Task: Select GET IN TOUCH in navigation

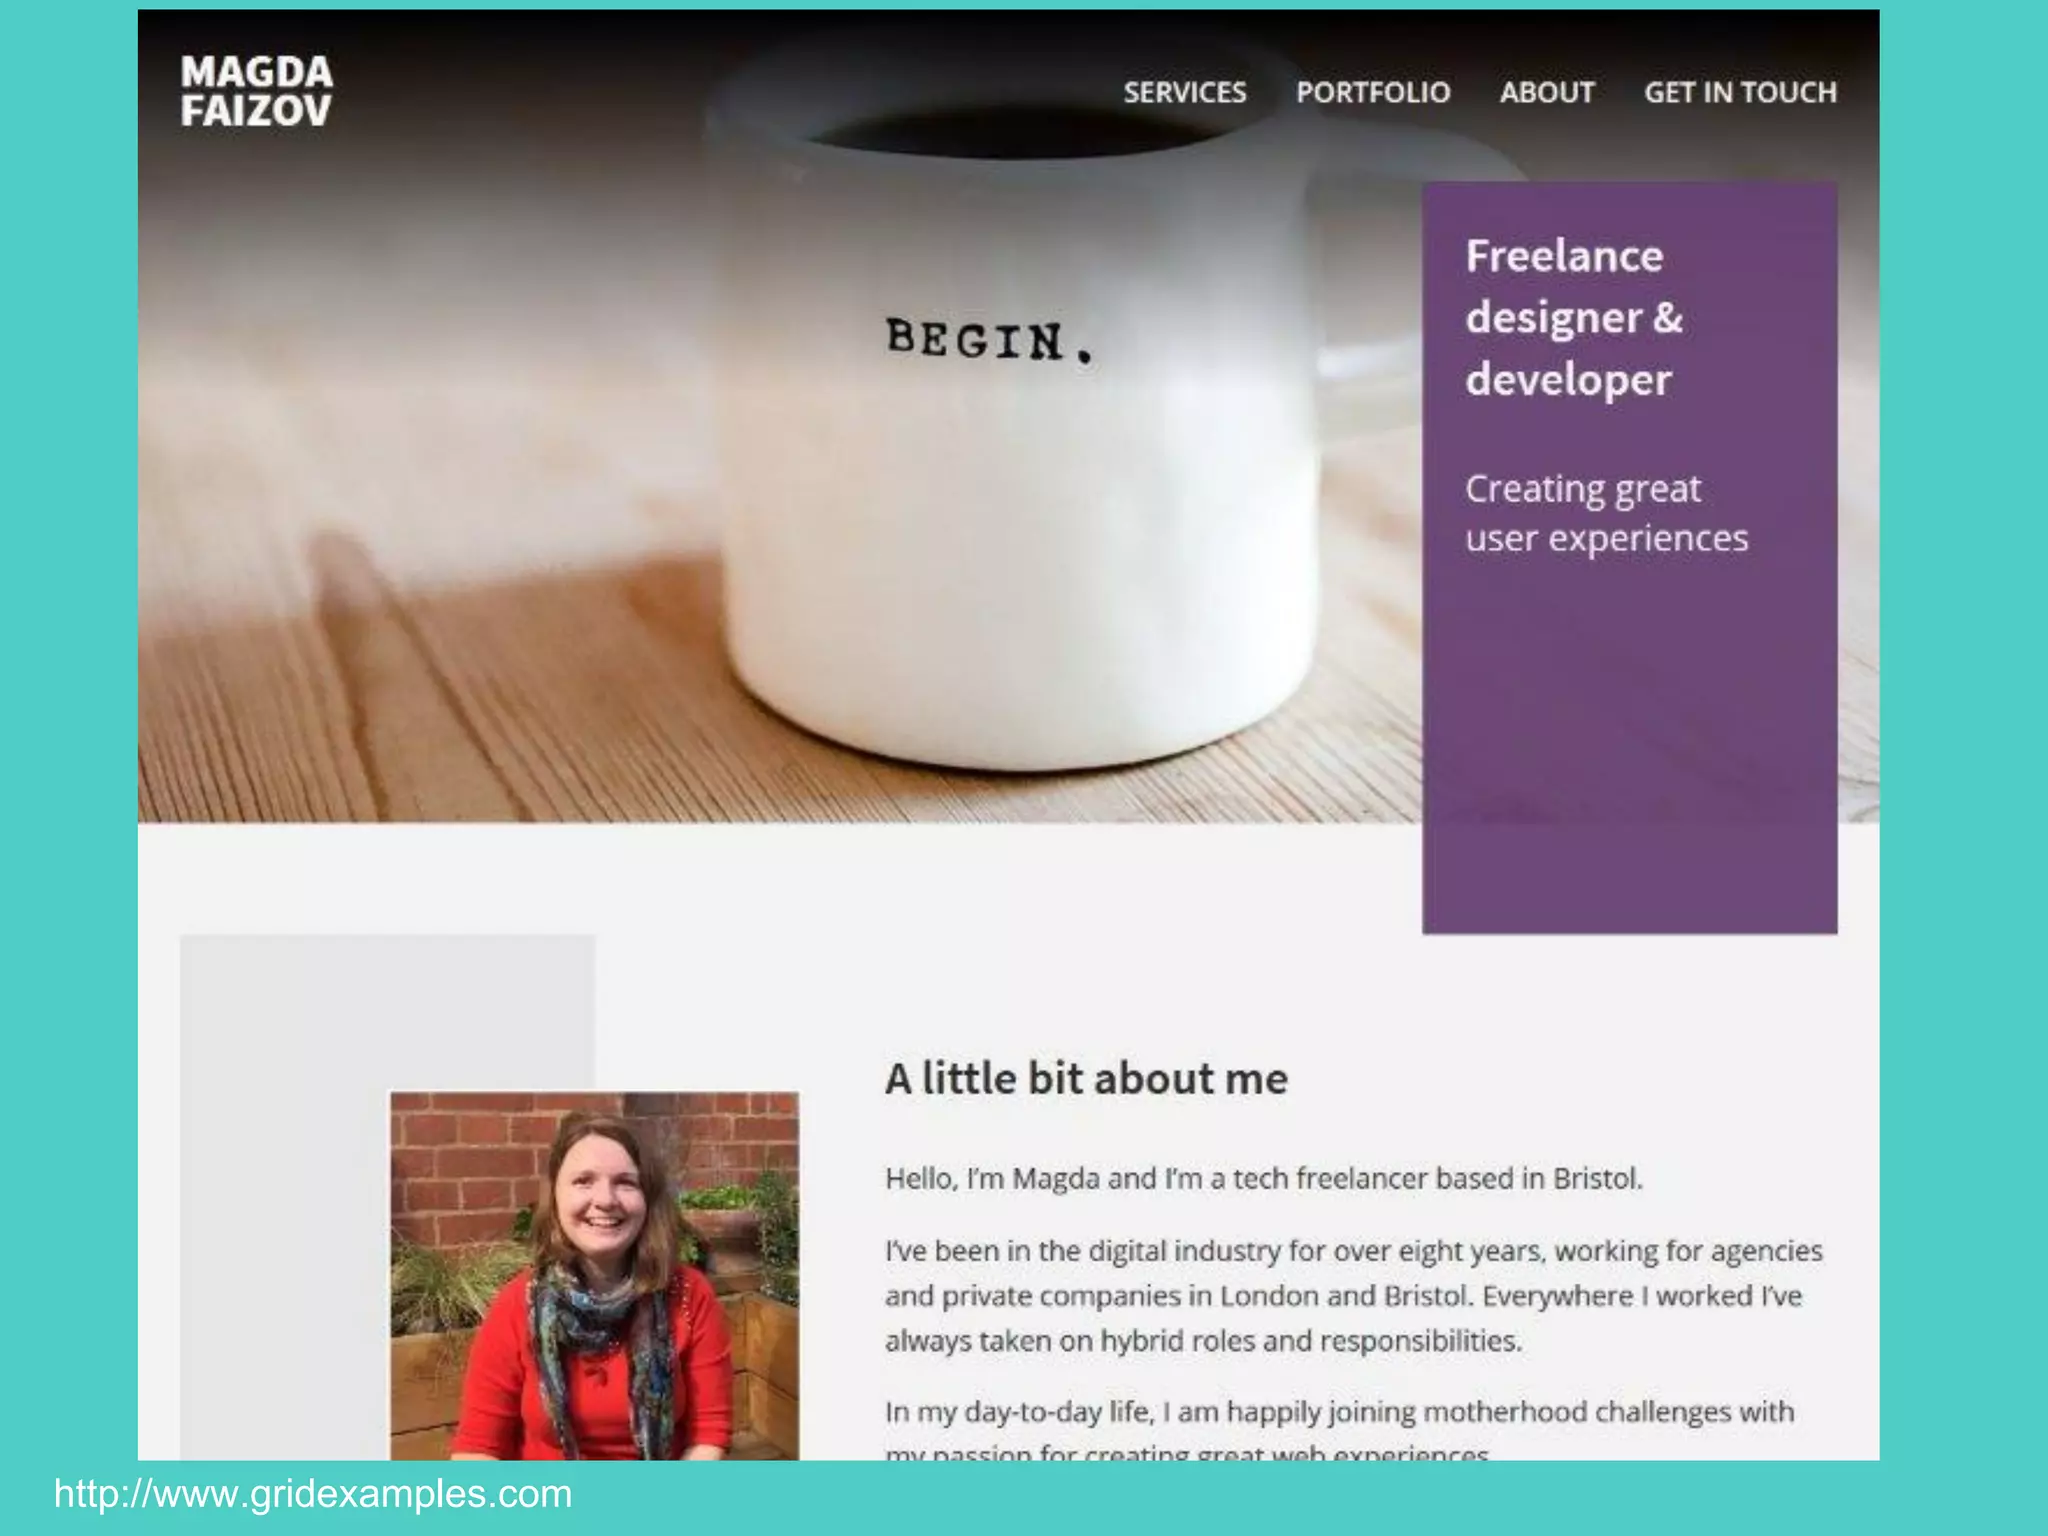Action: 1741,93
